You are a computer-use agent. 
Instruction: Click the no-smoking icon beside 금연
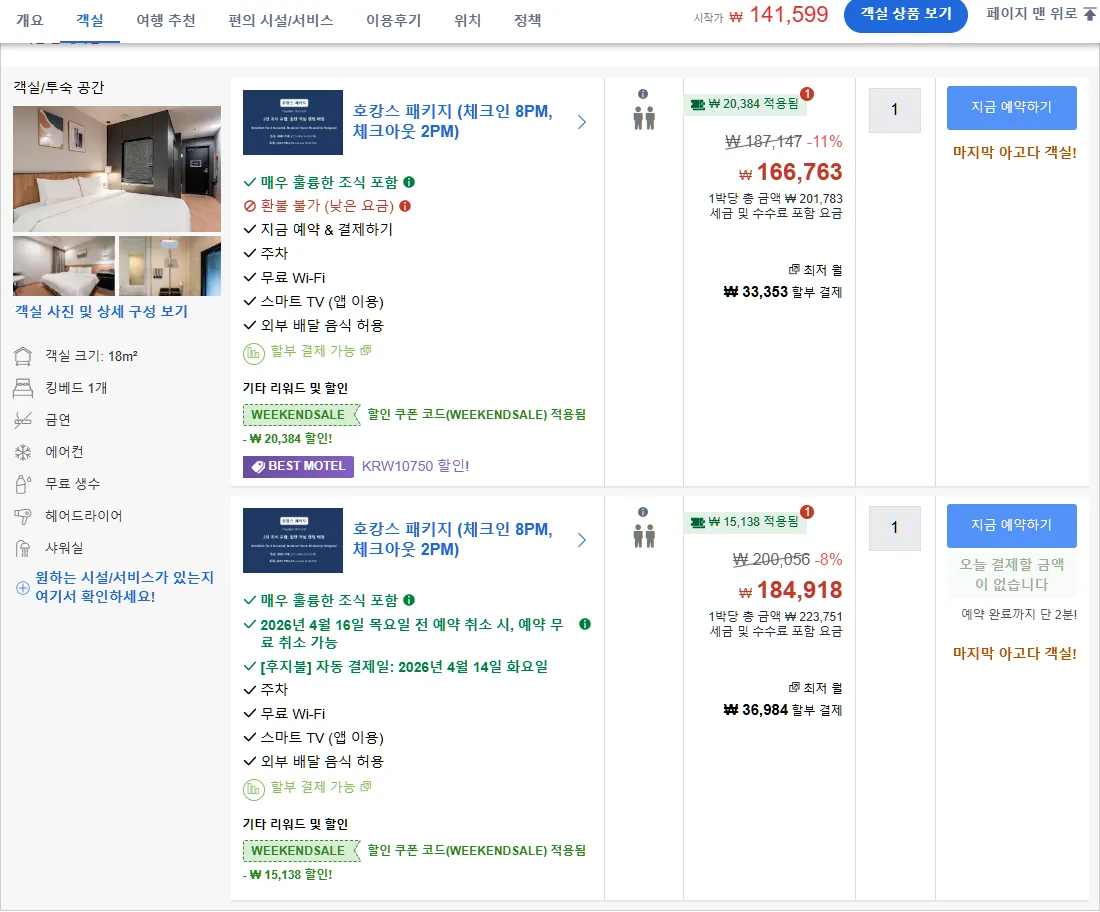click(x=23, y=420)
